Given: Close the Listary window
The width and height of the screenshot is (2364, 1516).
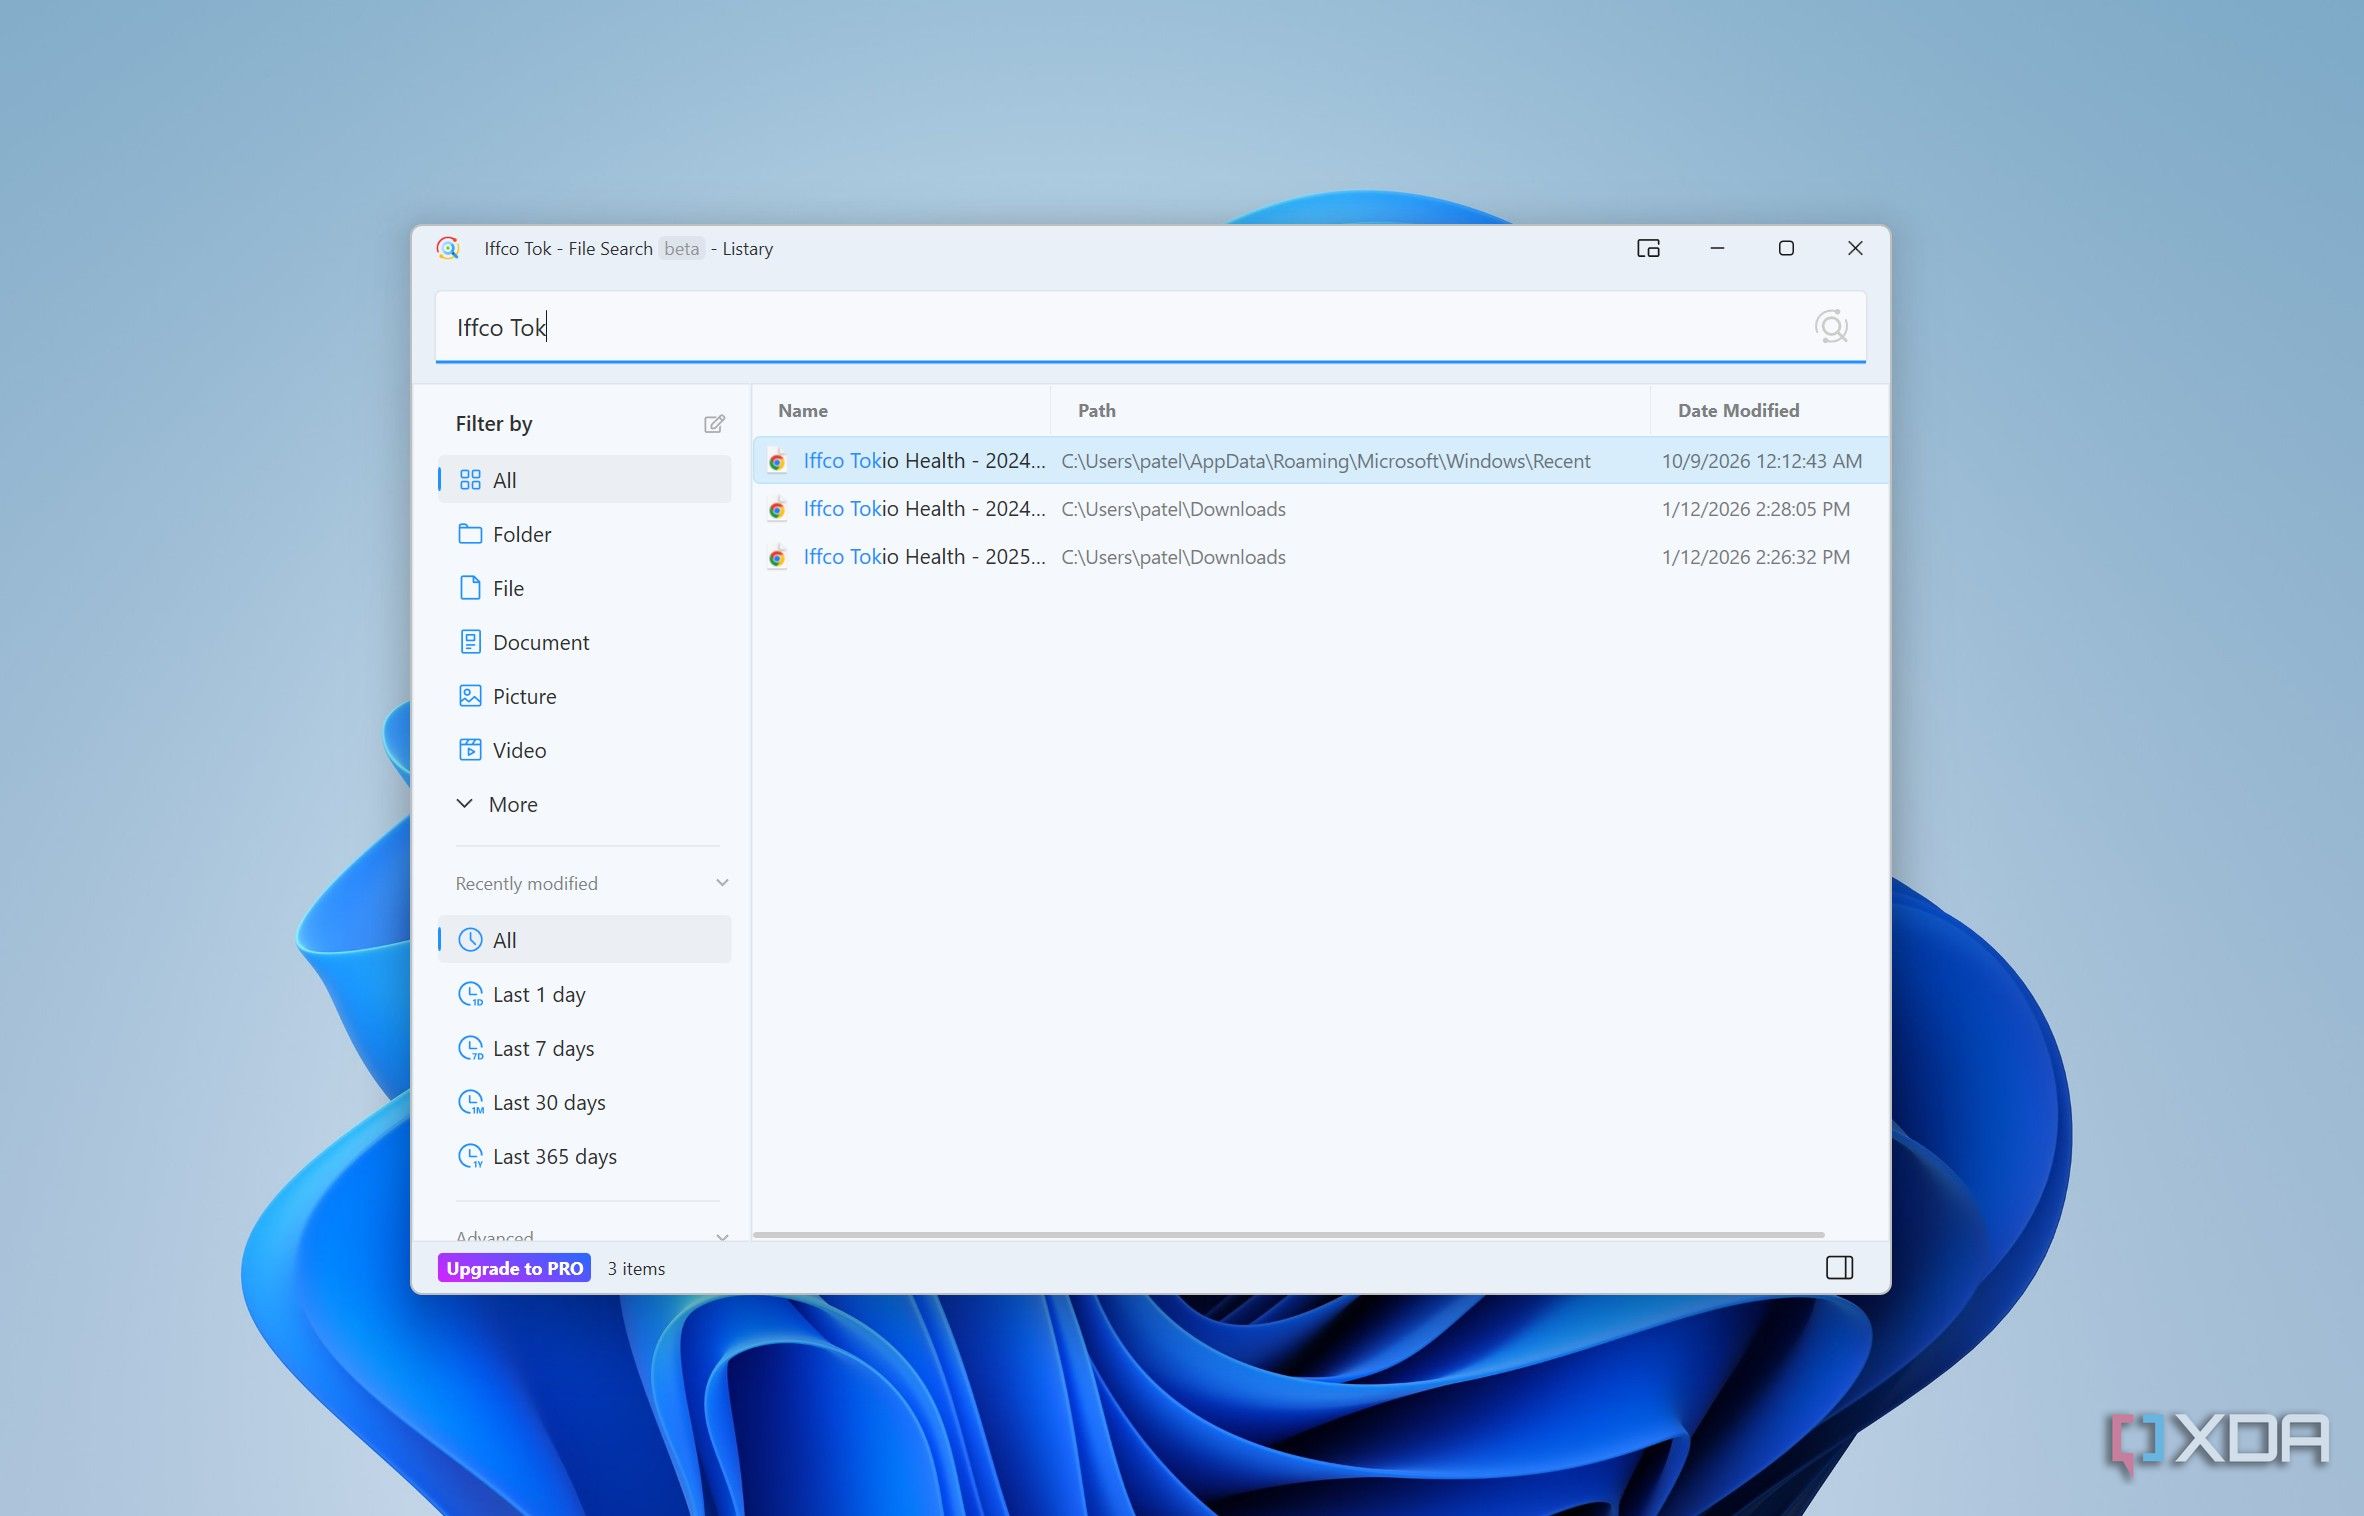Looking at the screenshot, I should (1855, 248).
